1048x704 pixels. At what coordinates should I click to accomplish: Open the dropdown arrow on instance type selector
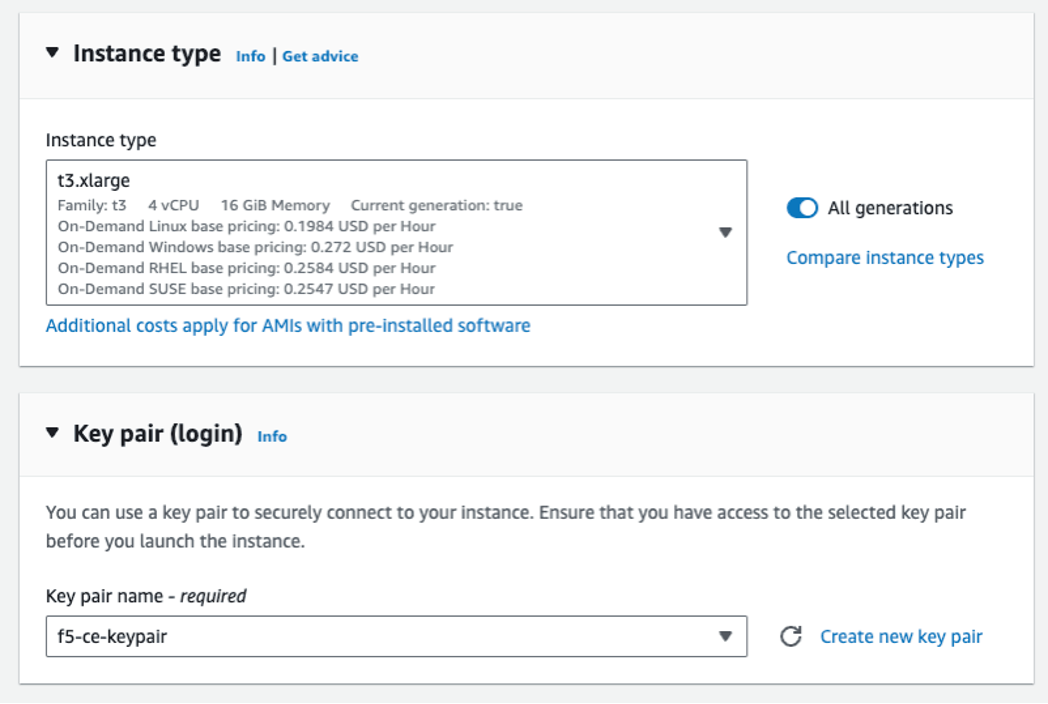[x=728, y=230]
